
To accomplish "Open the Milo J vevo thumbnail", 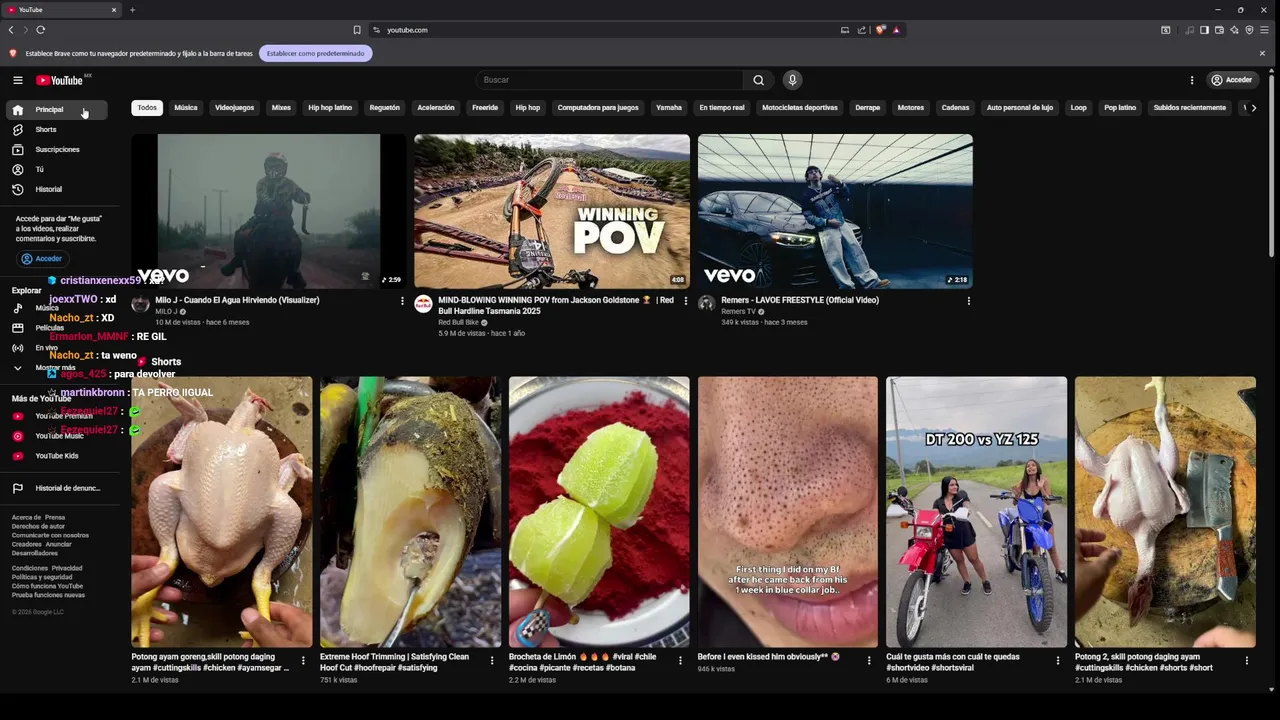I will tap(269, 212).
